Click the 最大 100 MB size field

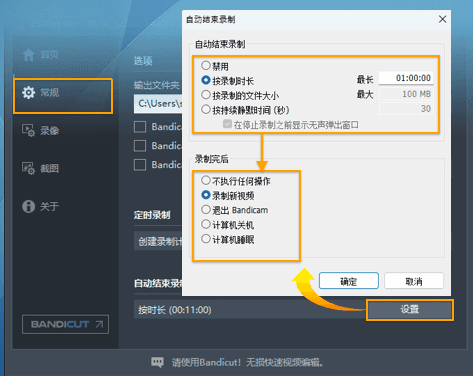coord(406,94)
